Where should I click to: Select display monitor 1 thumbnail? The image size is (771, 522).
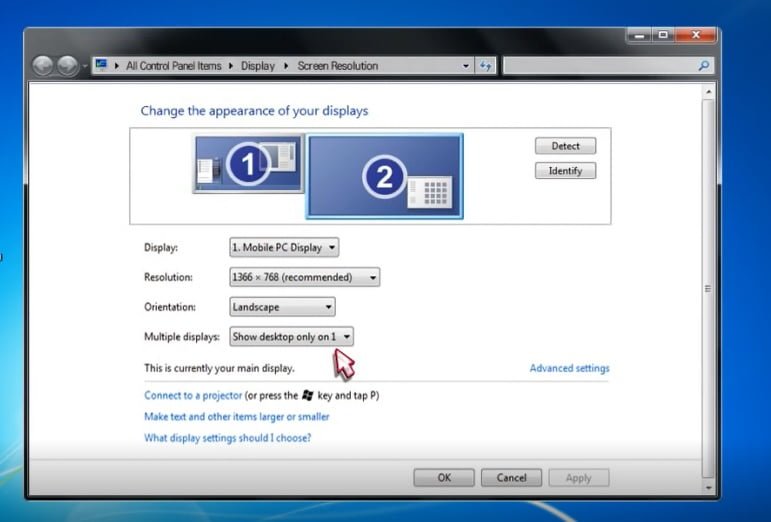[x=248, y=165]
